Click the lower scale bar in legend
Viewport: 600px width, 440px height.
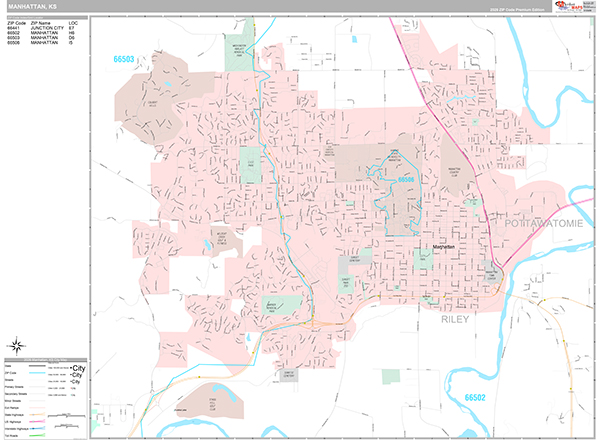pyautogui.click(x=67, y=426)
